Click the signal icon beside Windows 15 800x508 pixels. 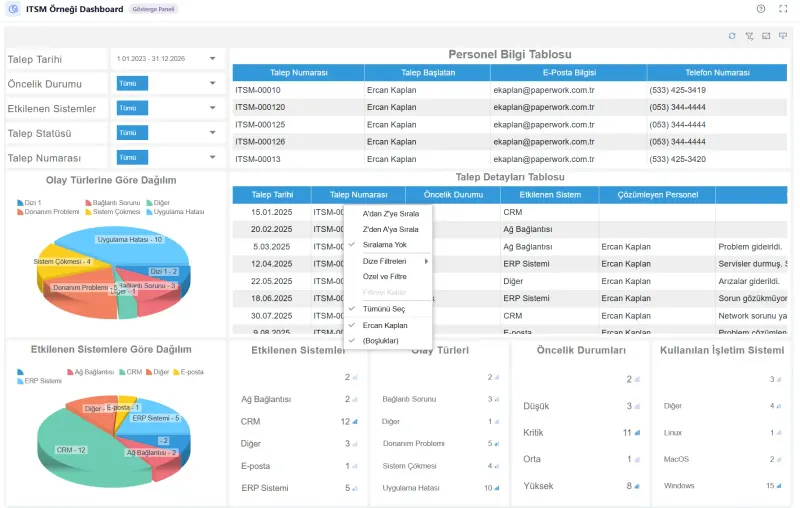(779, 486)
